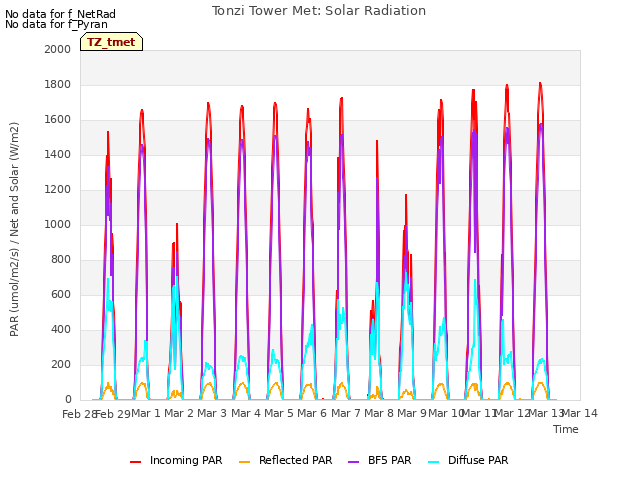640x480 pixels.
Task: Click the chart title Tonzi Tower Met: Solar Radiation
Action: pos(319,11)
